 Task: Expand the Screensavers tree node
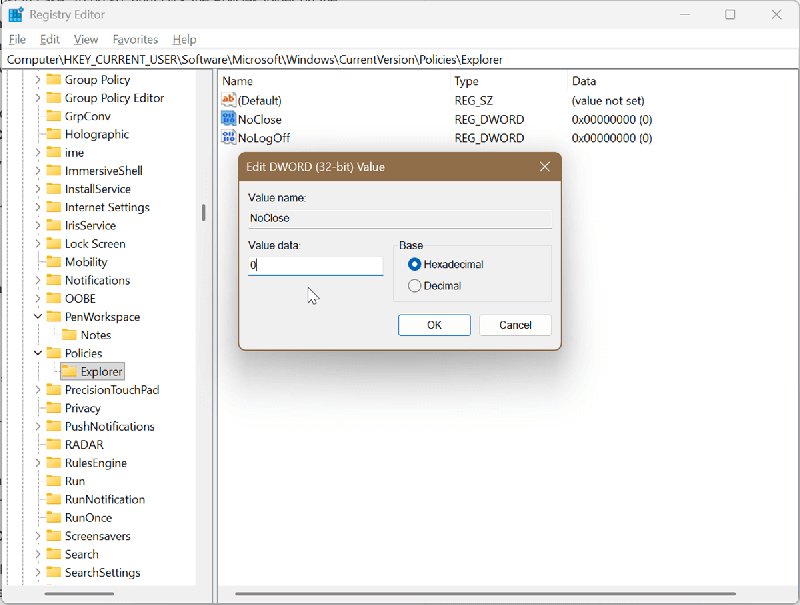(37, 536)
